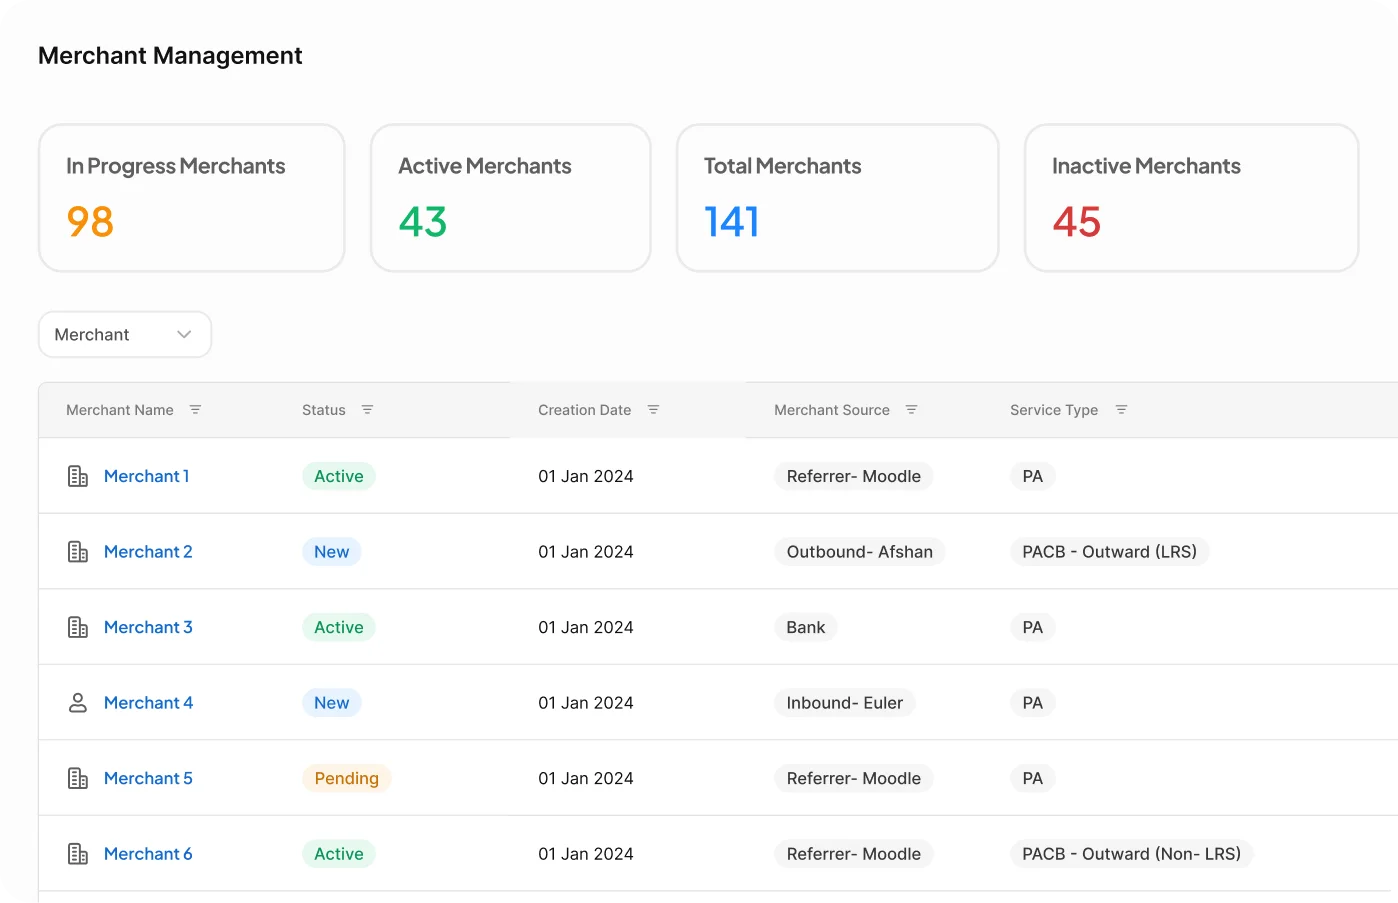Select the Active Merchants card
The width and height of the screenshot is (1398, 903).
(x=511, y=198)
